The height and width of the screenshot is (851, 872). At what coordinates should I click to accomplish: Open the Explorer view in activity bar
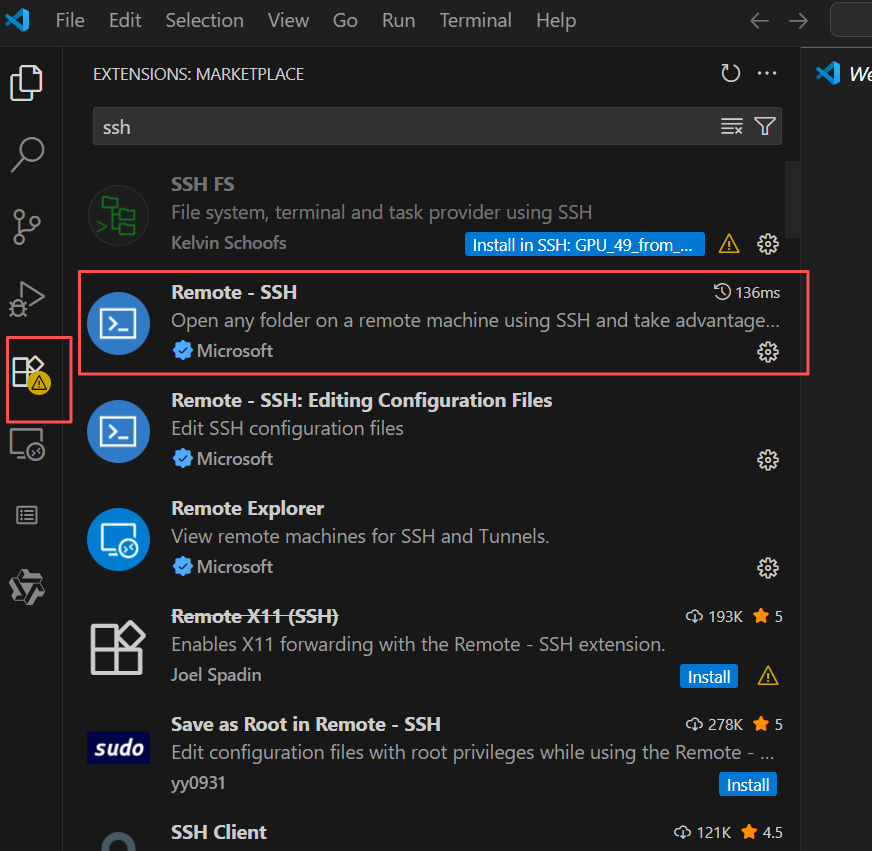coord(26,83)
